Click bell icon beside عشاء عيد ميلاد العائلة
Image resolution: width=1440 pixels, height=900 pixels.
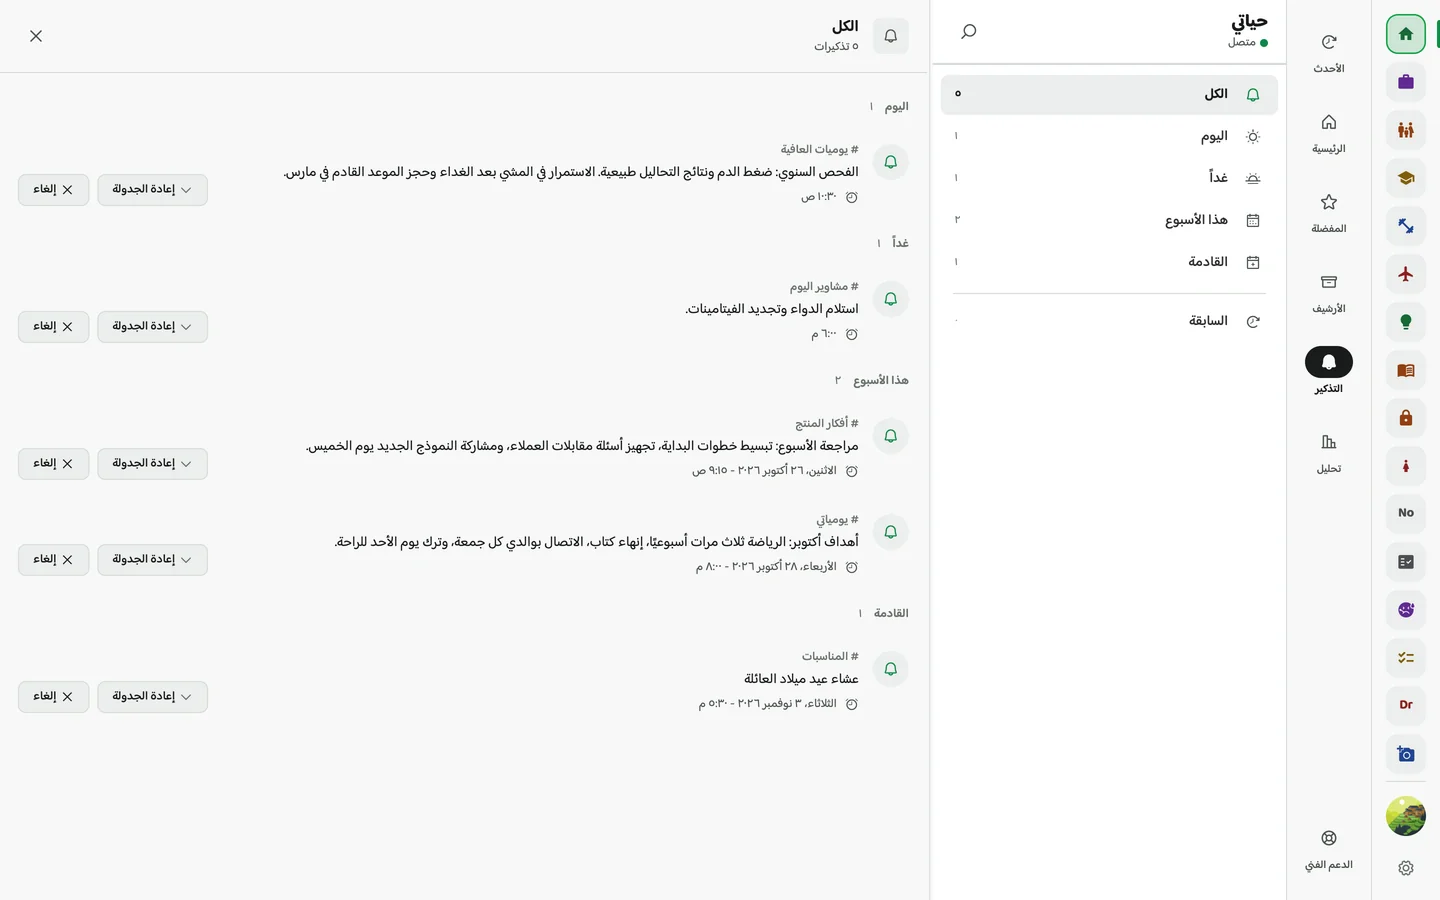pos(890,669)
